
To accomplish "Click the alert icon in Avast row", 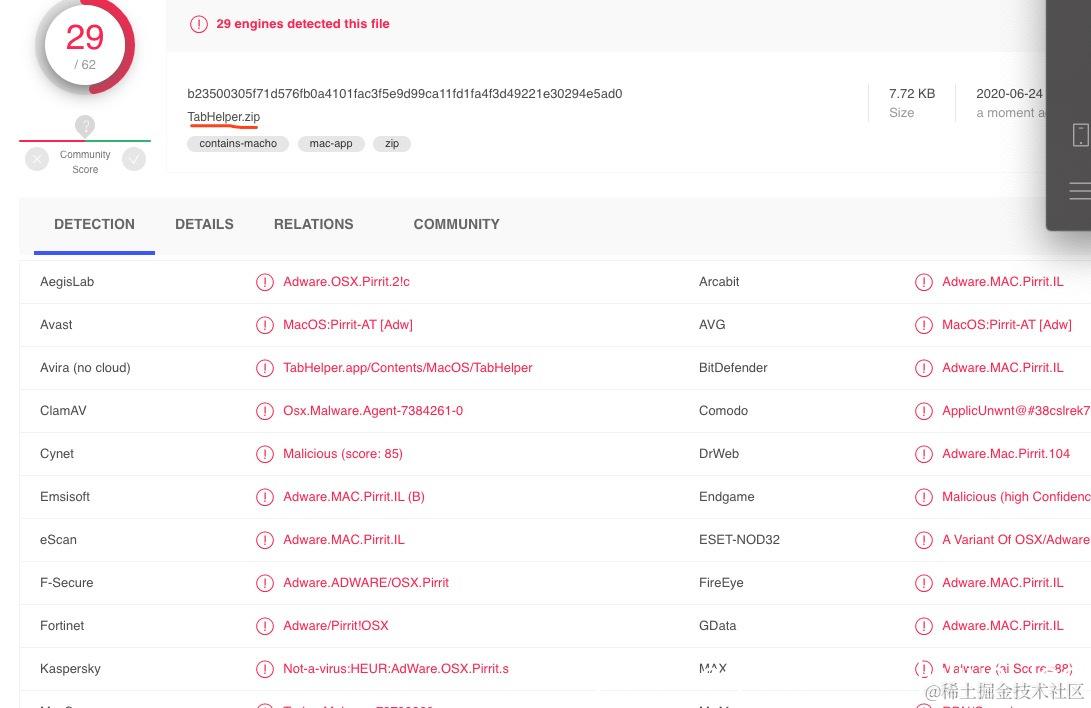I will (265, 325).
